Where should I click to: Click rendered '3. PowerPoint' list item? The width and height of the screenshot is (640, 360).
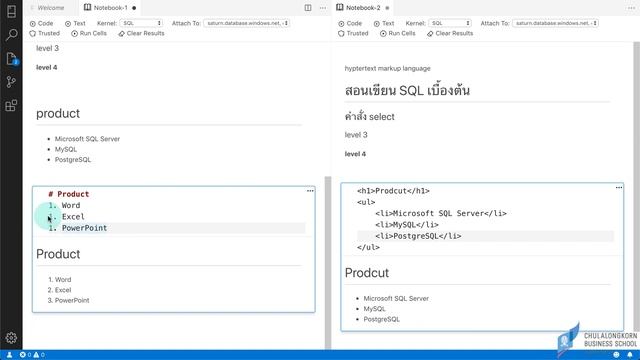(x=68, y=300)
